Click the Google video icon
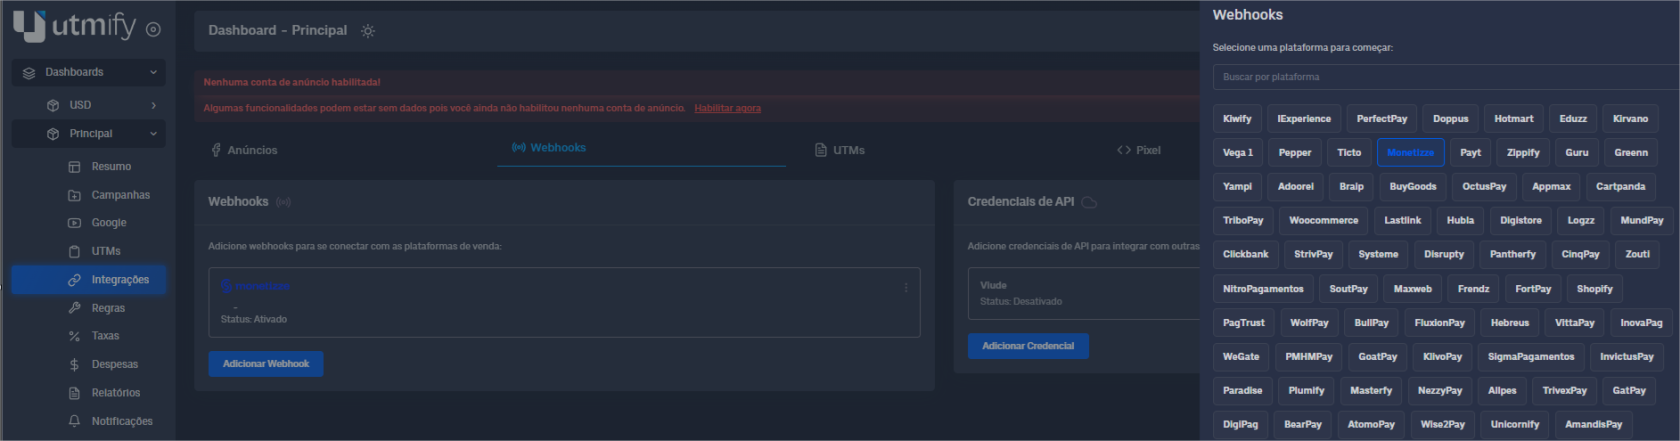Screen dimensions: 1680x441 [74, 223]
